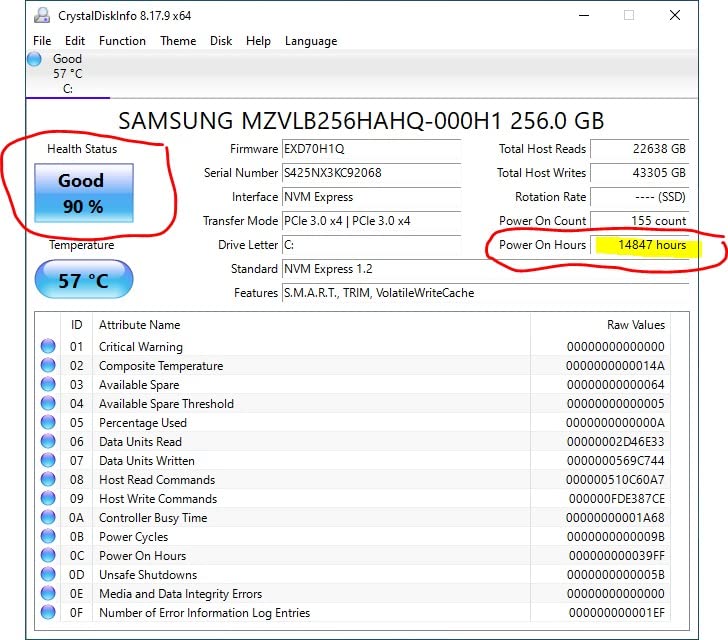Click the status orb for Controller Busy Time
The image size is (728, 640).
[x=48, y=517]
